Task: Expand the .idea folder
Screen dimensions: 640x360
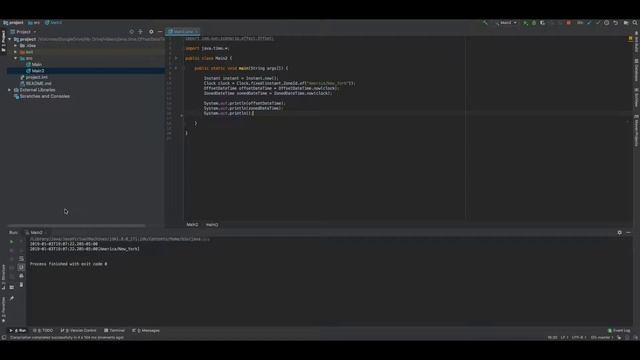Action: click(x=16, y=46)
